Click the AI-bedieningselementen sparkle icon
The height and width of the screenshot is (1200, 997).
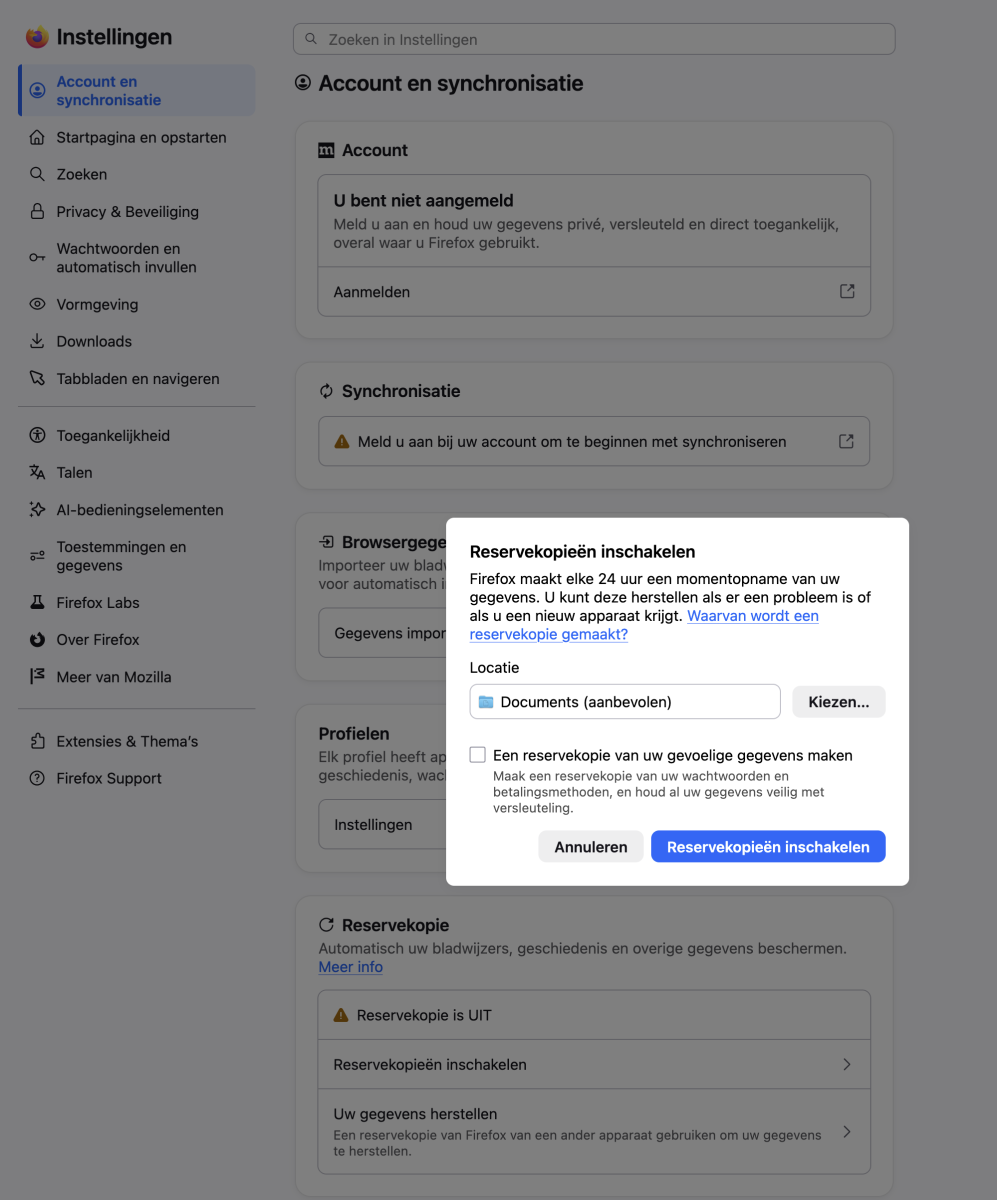click(37, 509)
